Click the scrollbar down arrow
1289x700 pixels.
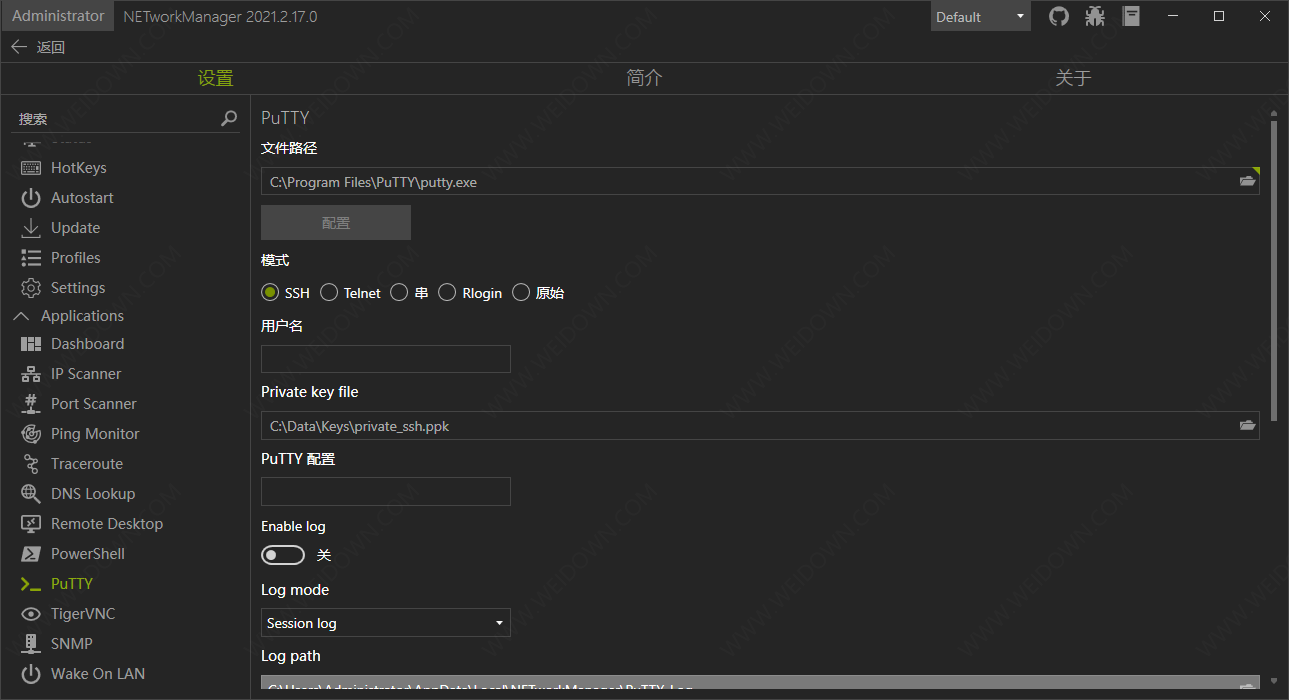(1274, 680)
